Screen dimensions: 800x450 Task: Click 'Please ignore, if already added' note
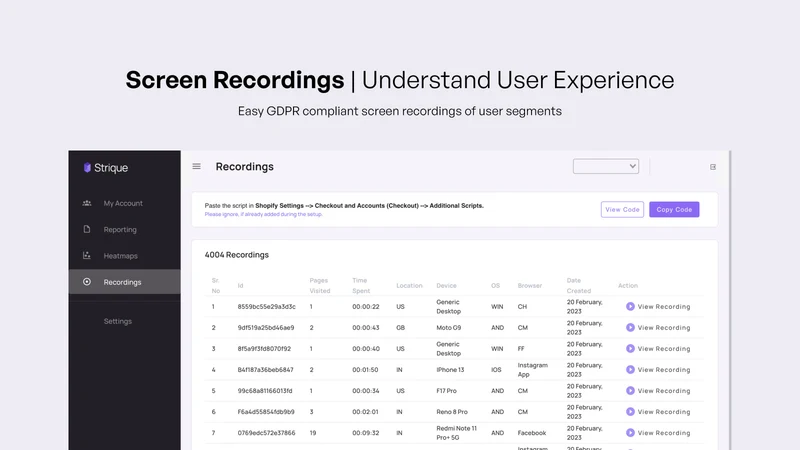263,214
